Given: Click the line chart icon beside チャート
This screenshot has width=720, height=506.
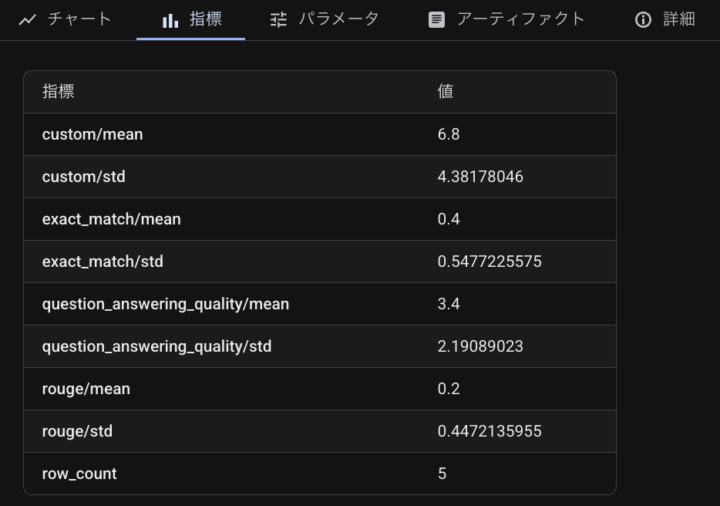Looking at the screenshot, I should point(27,20).
